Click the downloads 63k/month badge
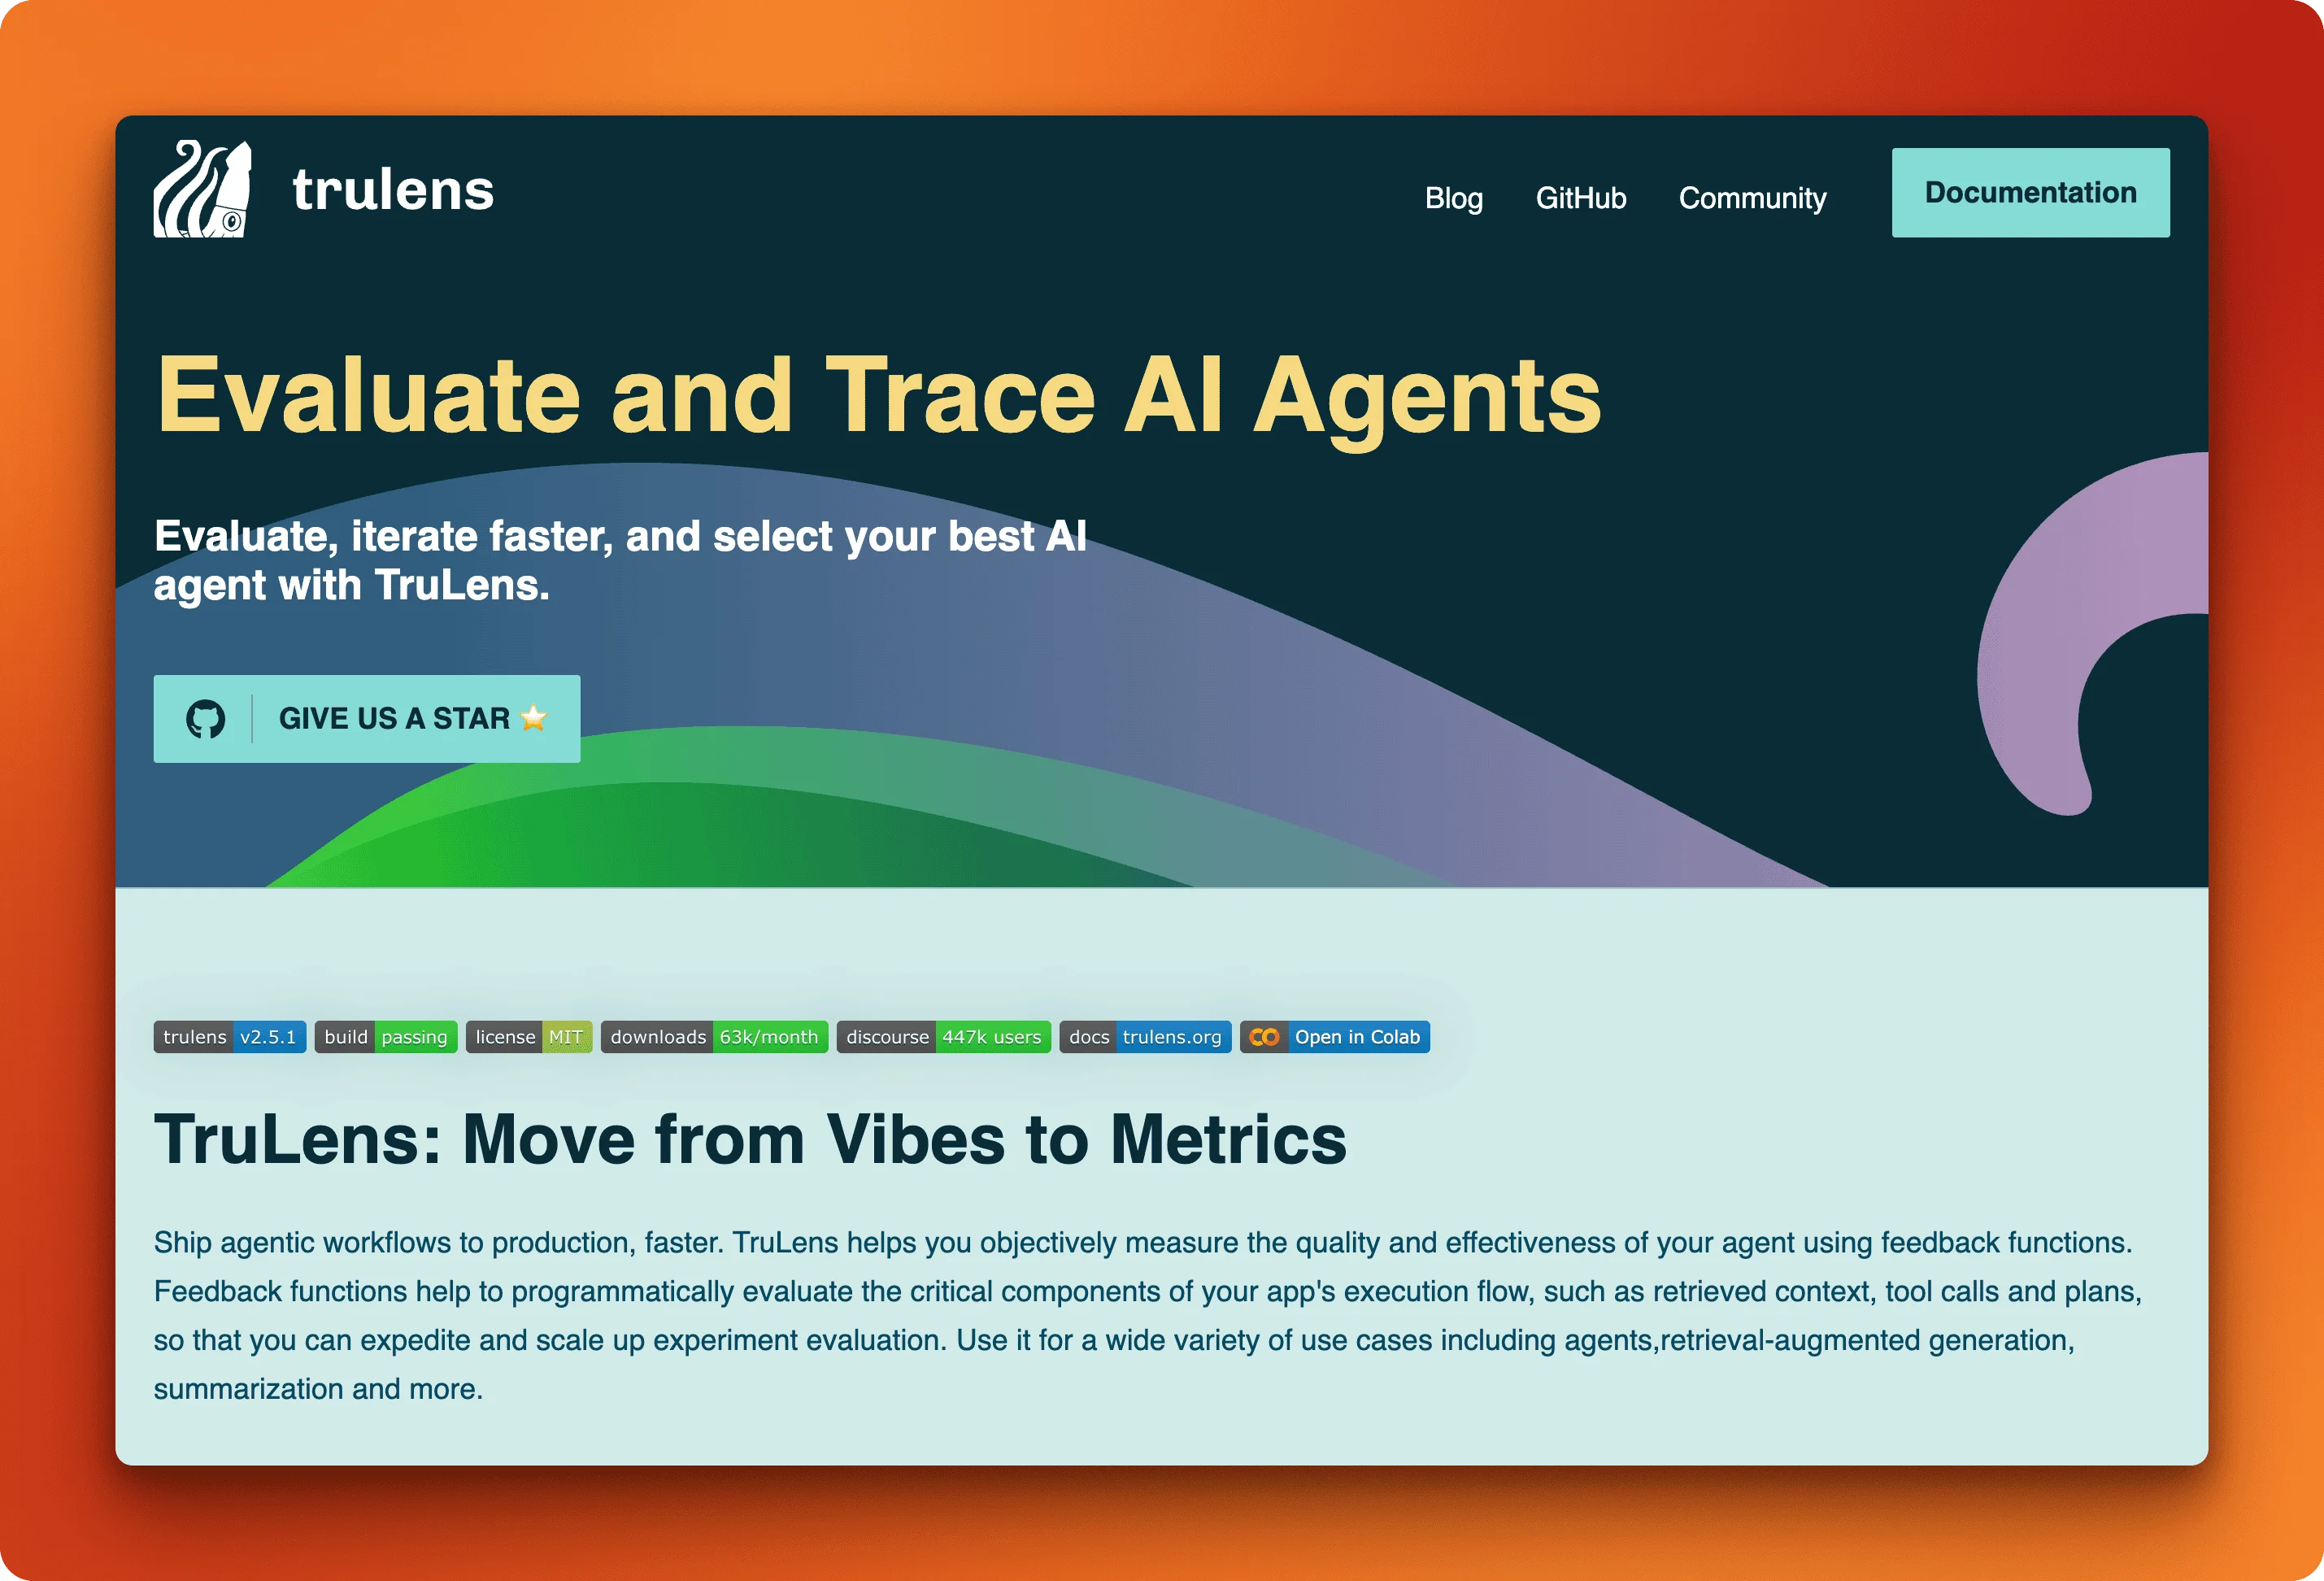 click(x=715, y=1037)
